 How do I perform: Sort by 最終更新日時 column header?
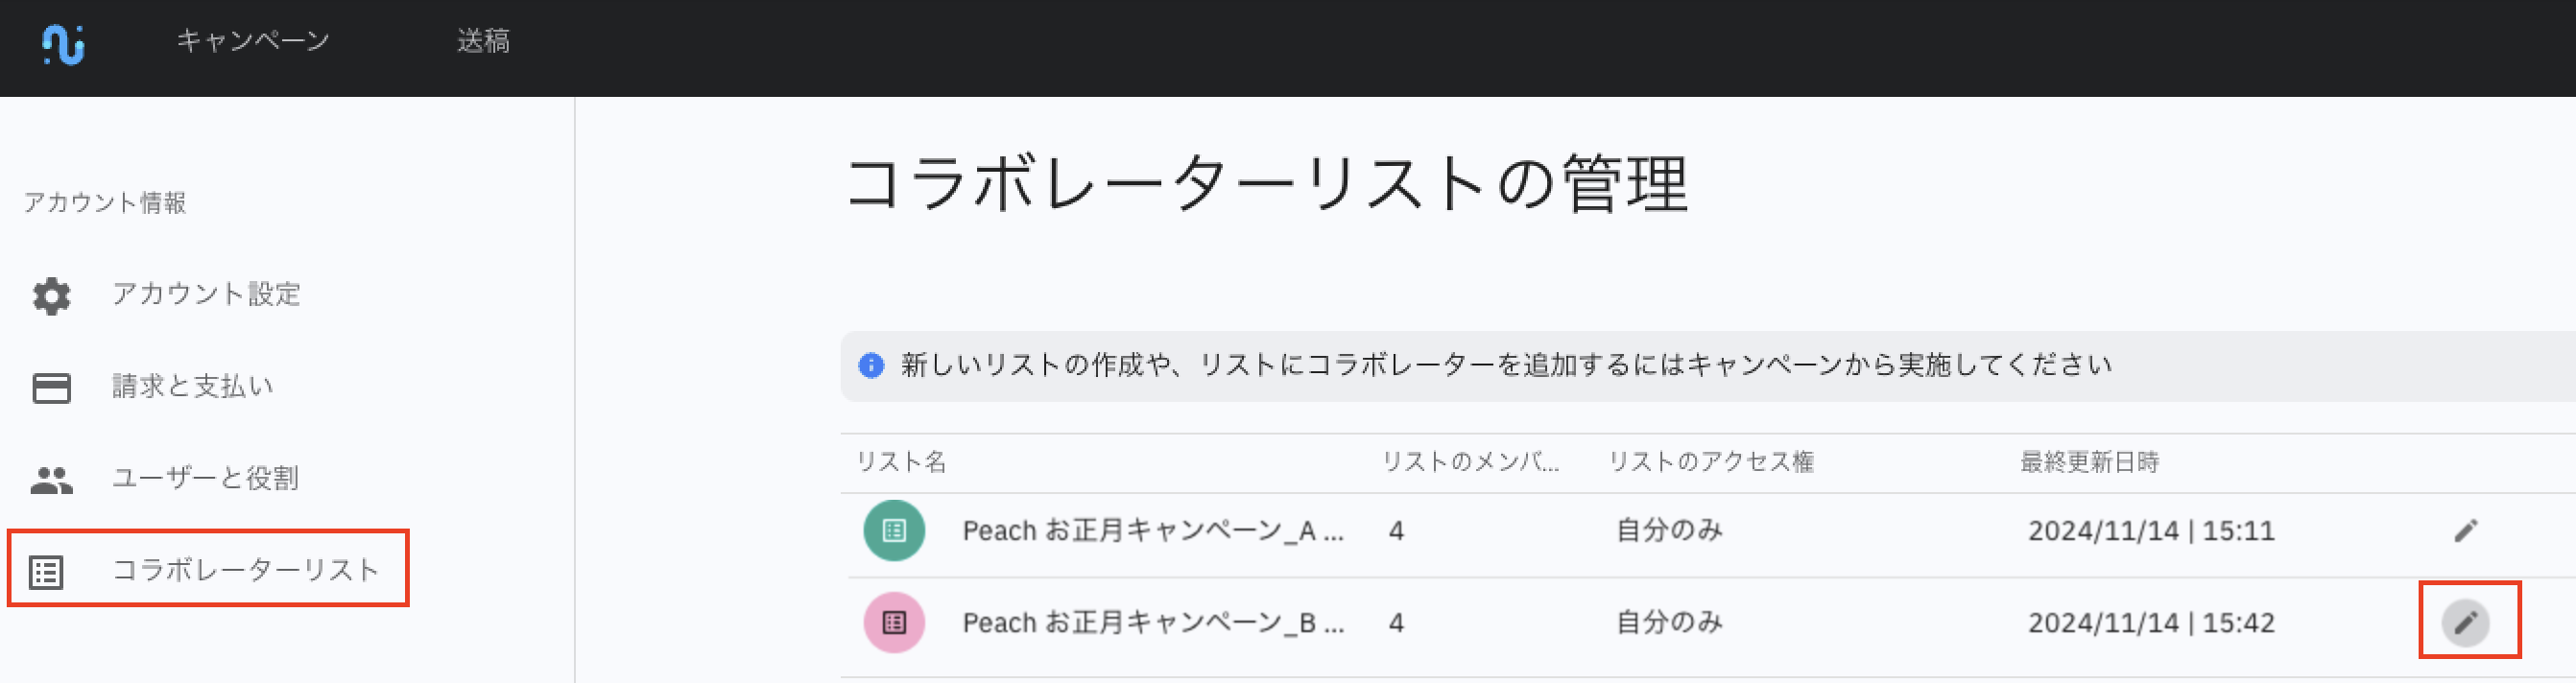[x=2089, y=462]
